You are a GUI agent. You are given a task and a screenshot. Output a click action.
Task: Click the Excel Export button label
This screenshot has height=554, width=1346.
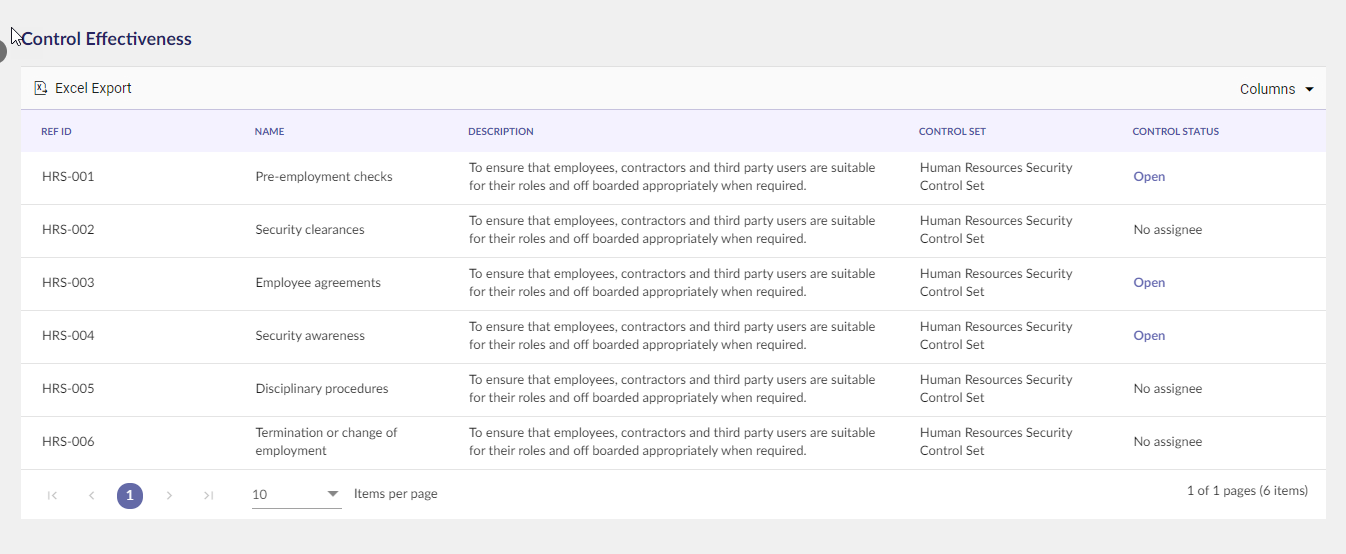tap(93, 88)
